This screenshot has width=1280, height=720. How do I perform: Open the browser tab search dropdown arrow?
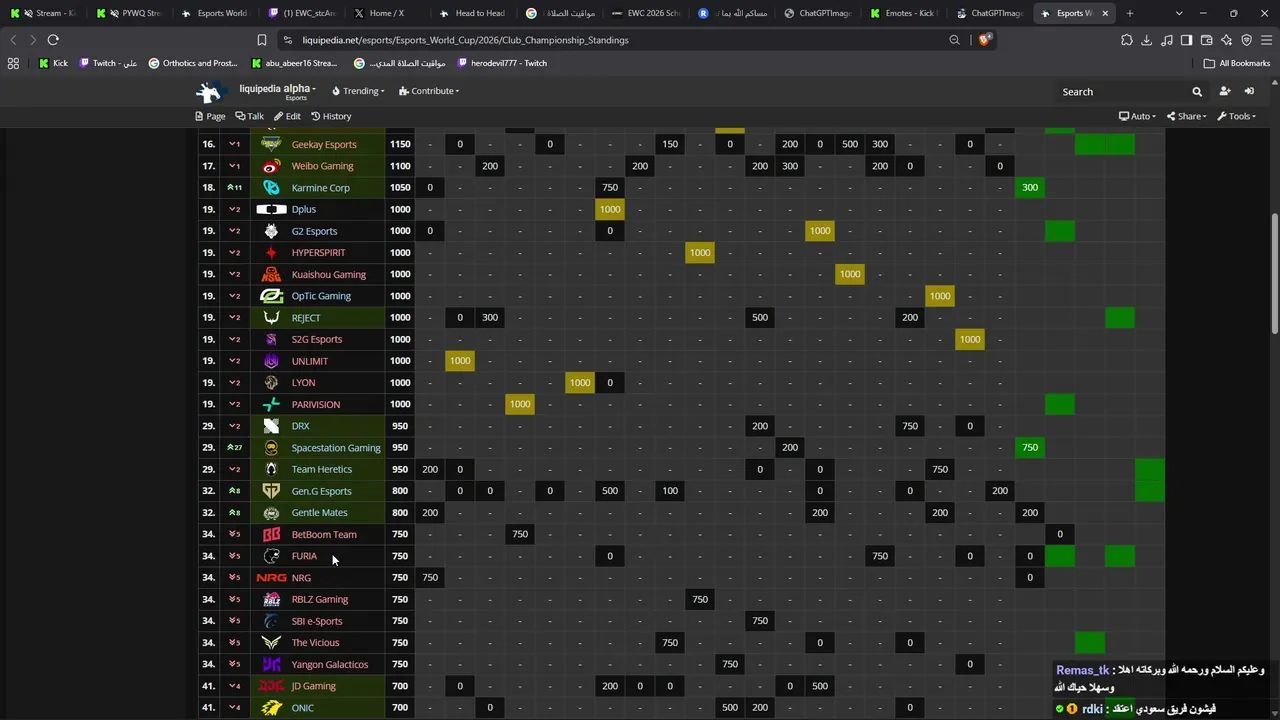click(1179, 13)
